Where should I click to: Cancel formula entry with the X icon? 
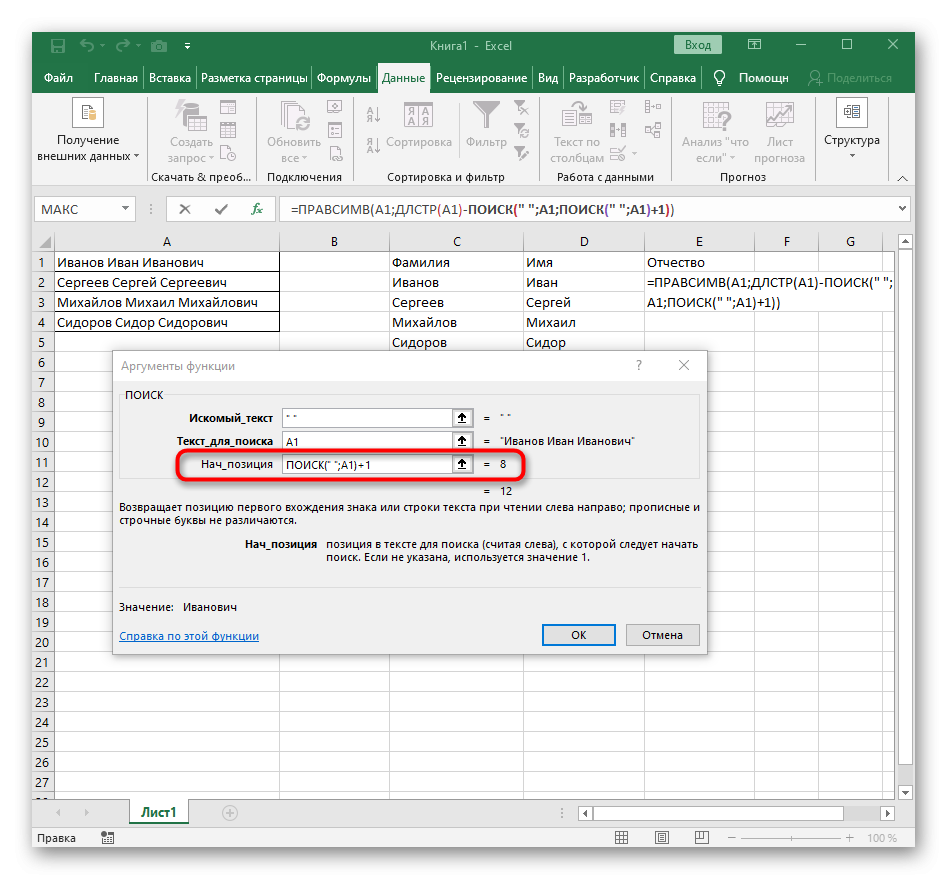[x=185, y=210]
